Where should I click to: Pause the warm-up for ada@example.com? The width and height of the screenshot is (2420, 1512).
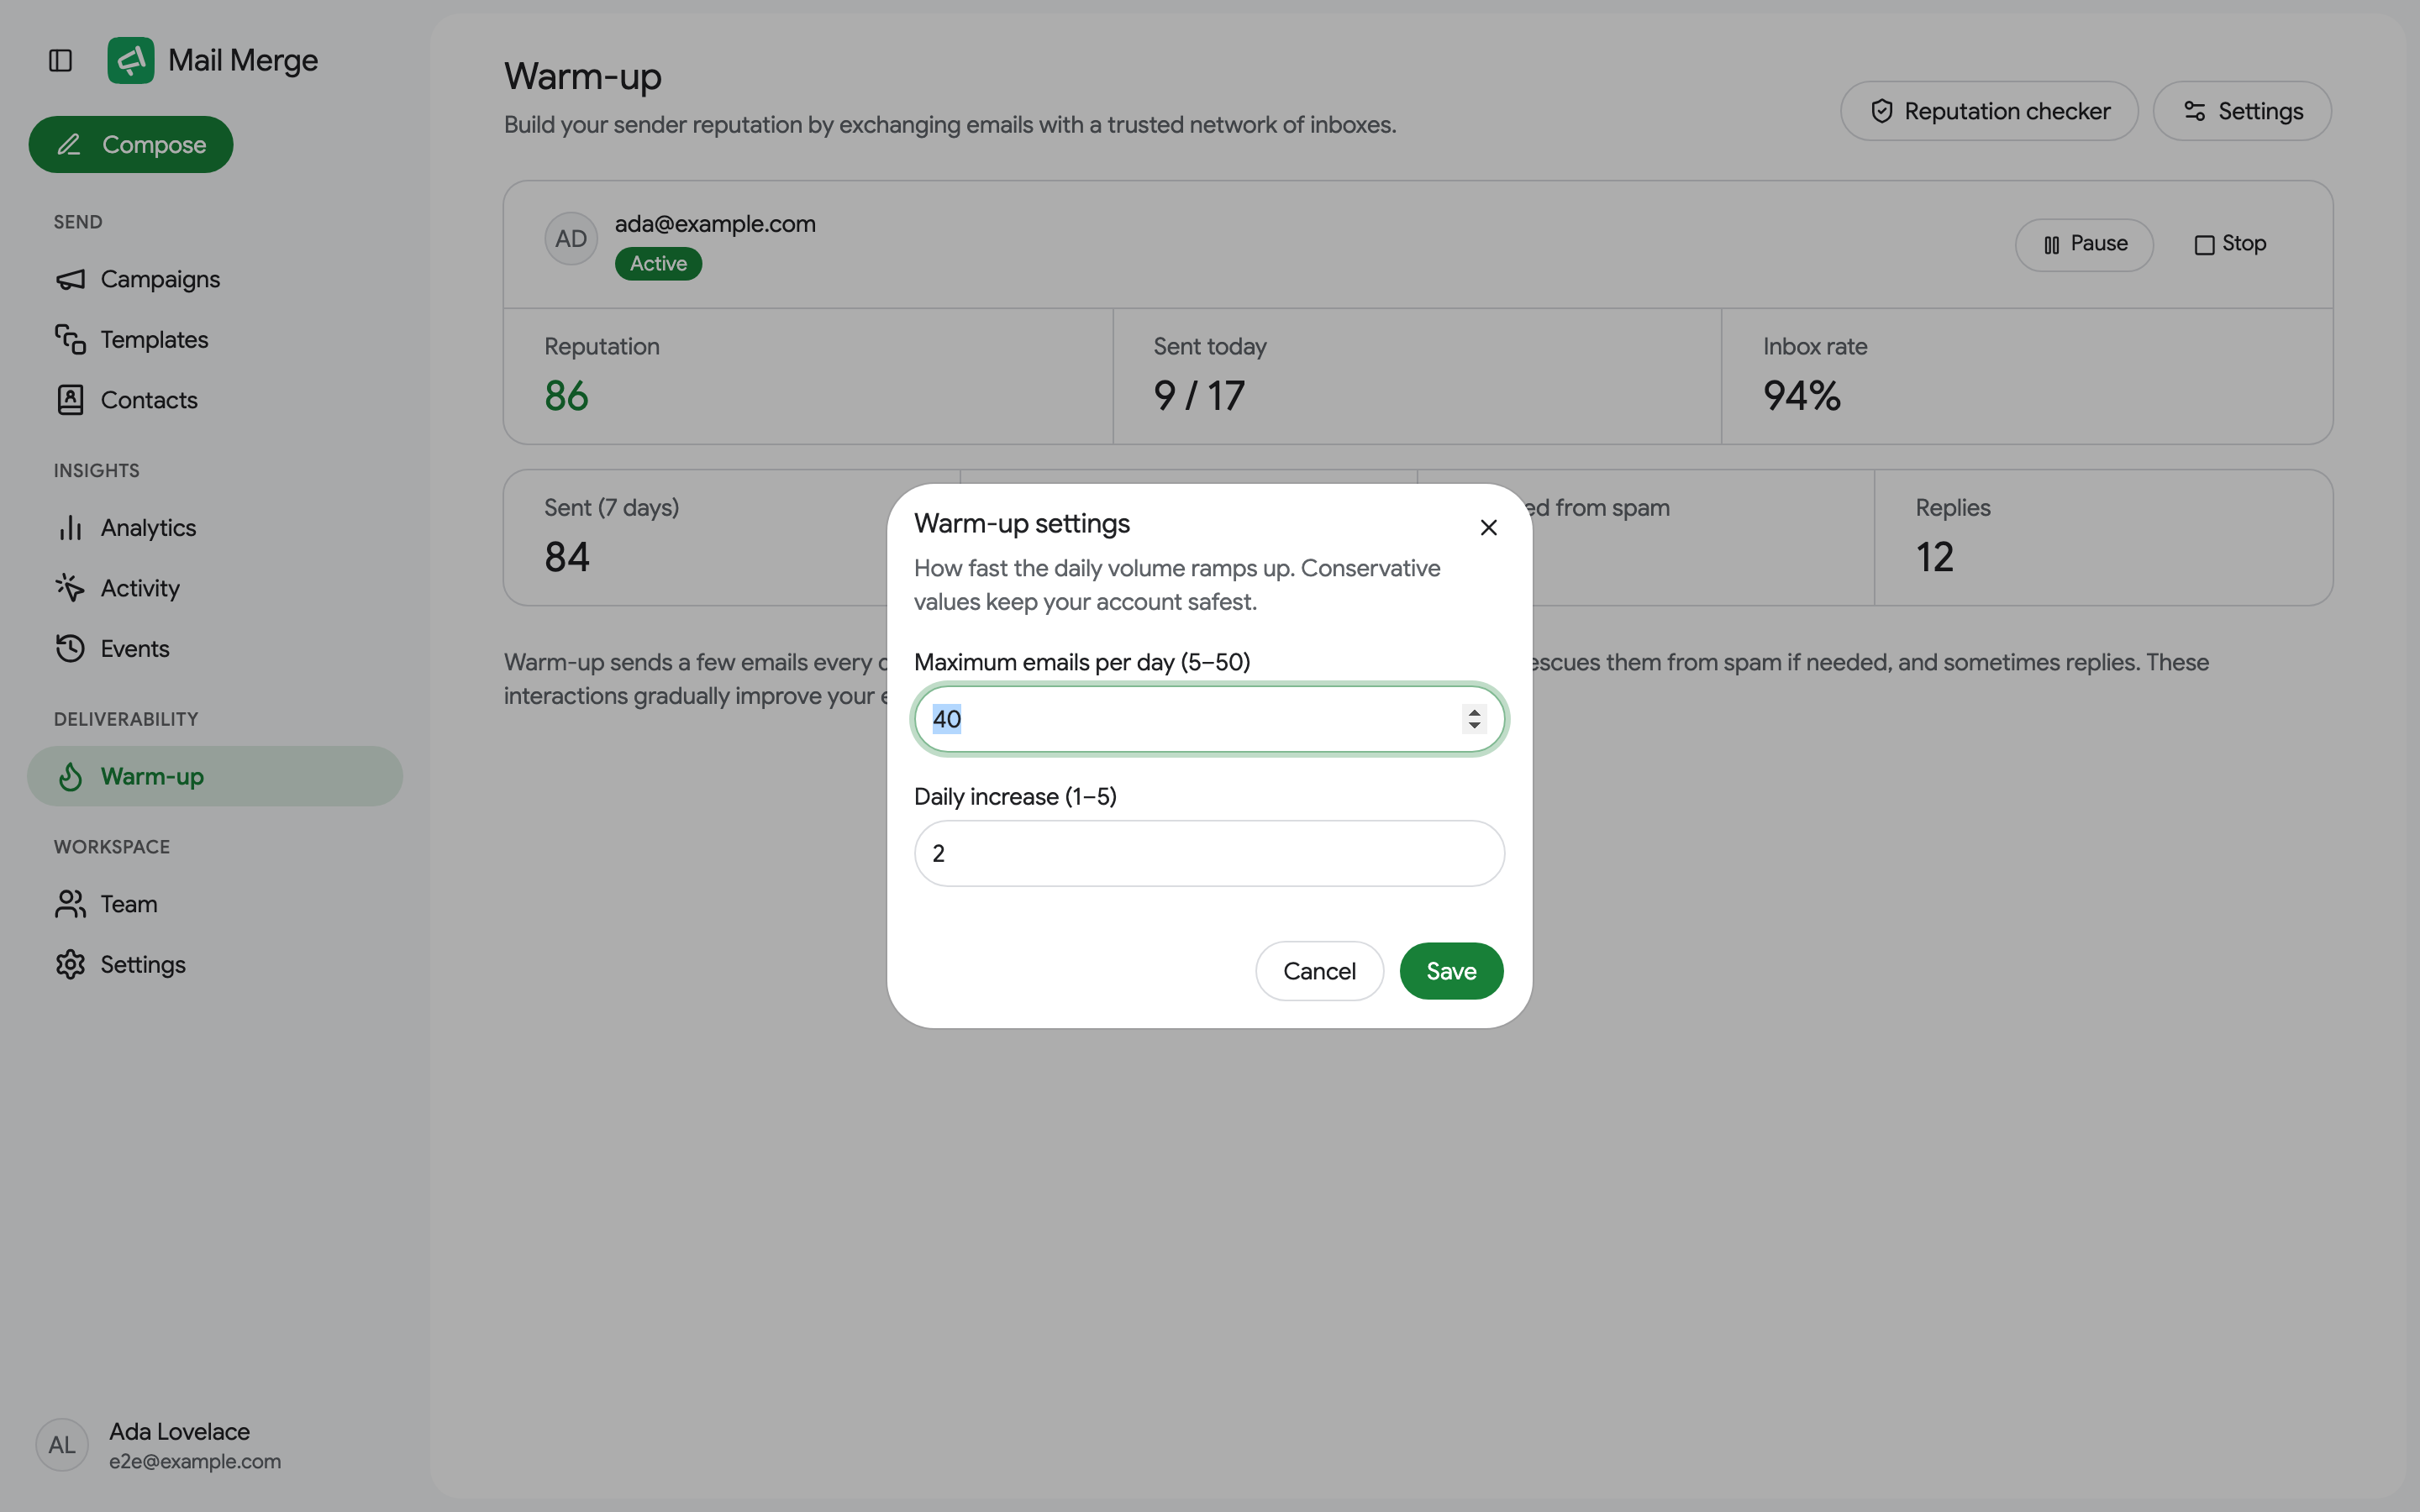click(2084, 244)
